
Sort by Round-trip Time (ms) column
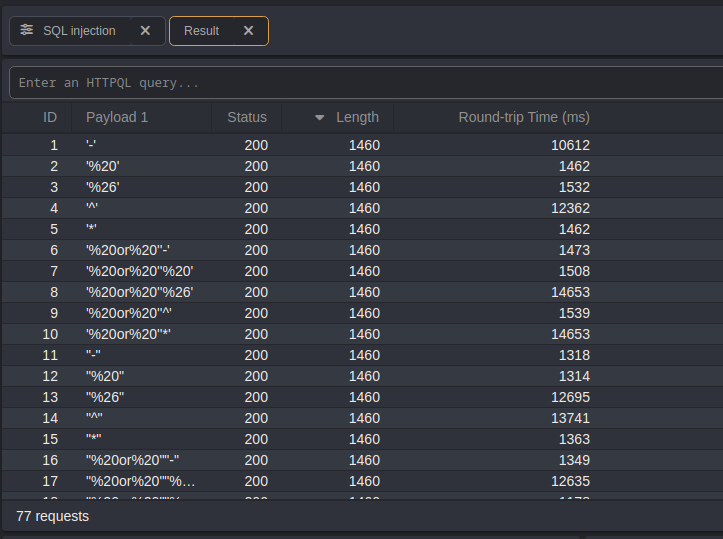click(x=524, y=117)
